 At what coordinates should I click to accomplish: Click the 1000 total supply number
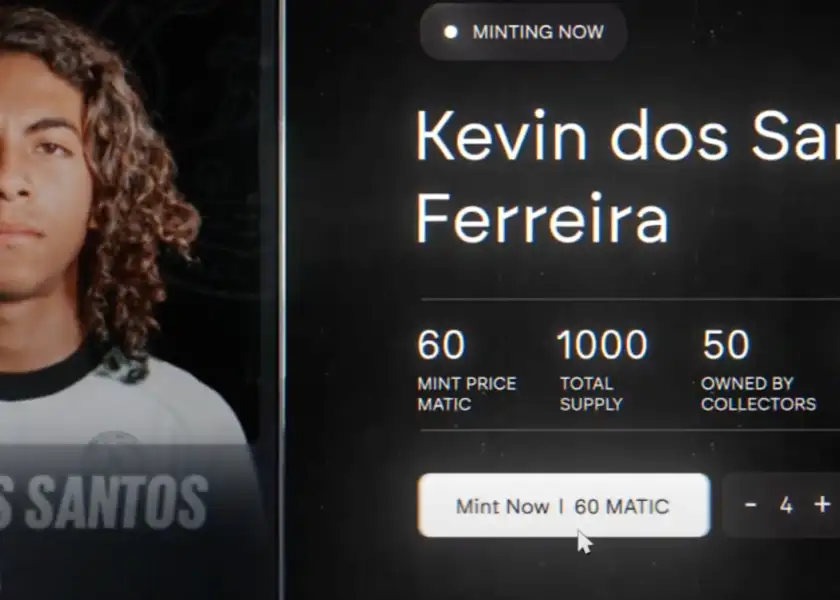pyautogui.click(x=603, y=344)
